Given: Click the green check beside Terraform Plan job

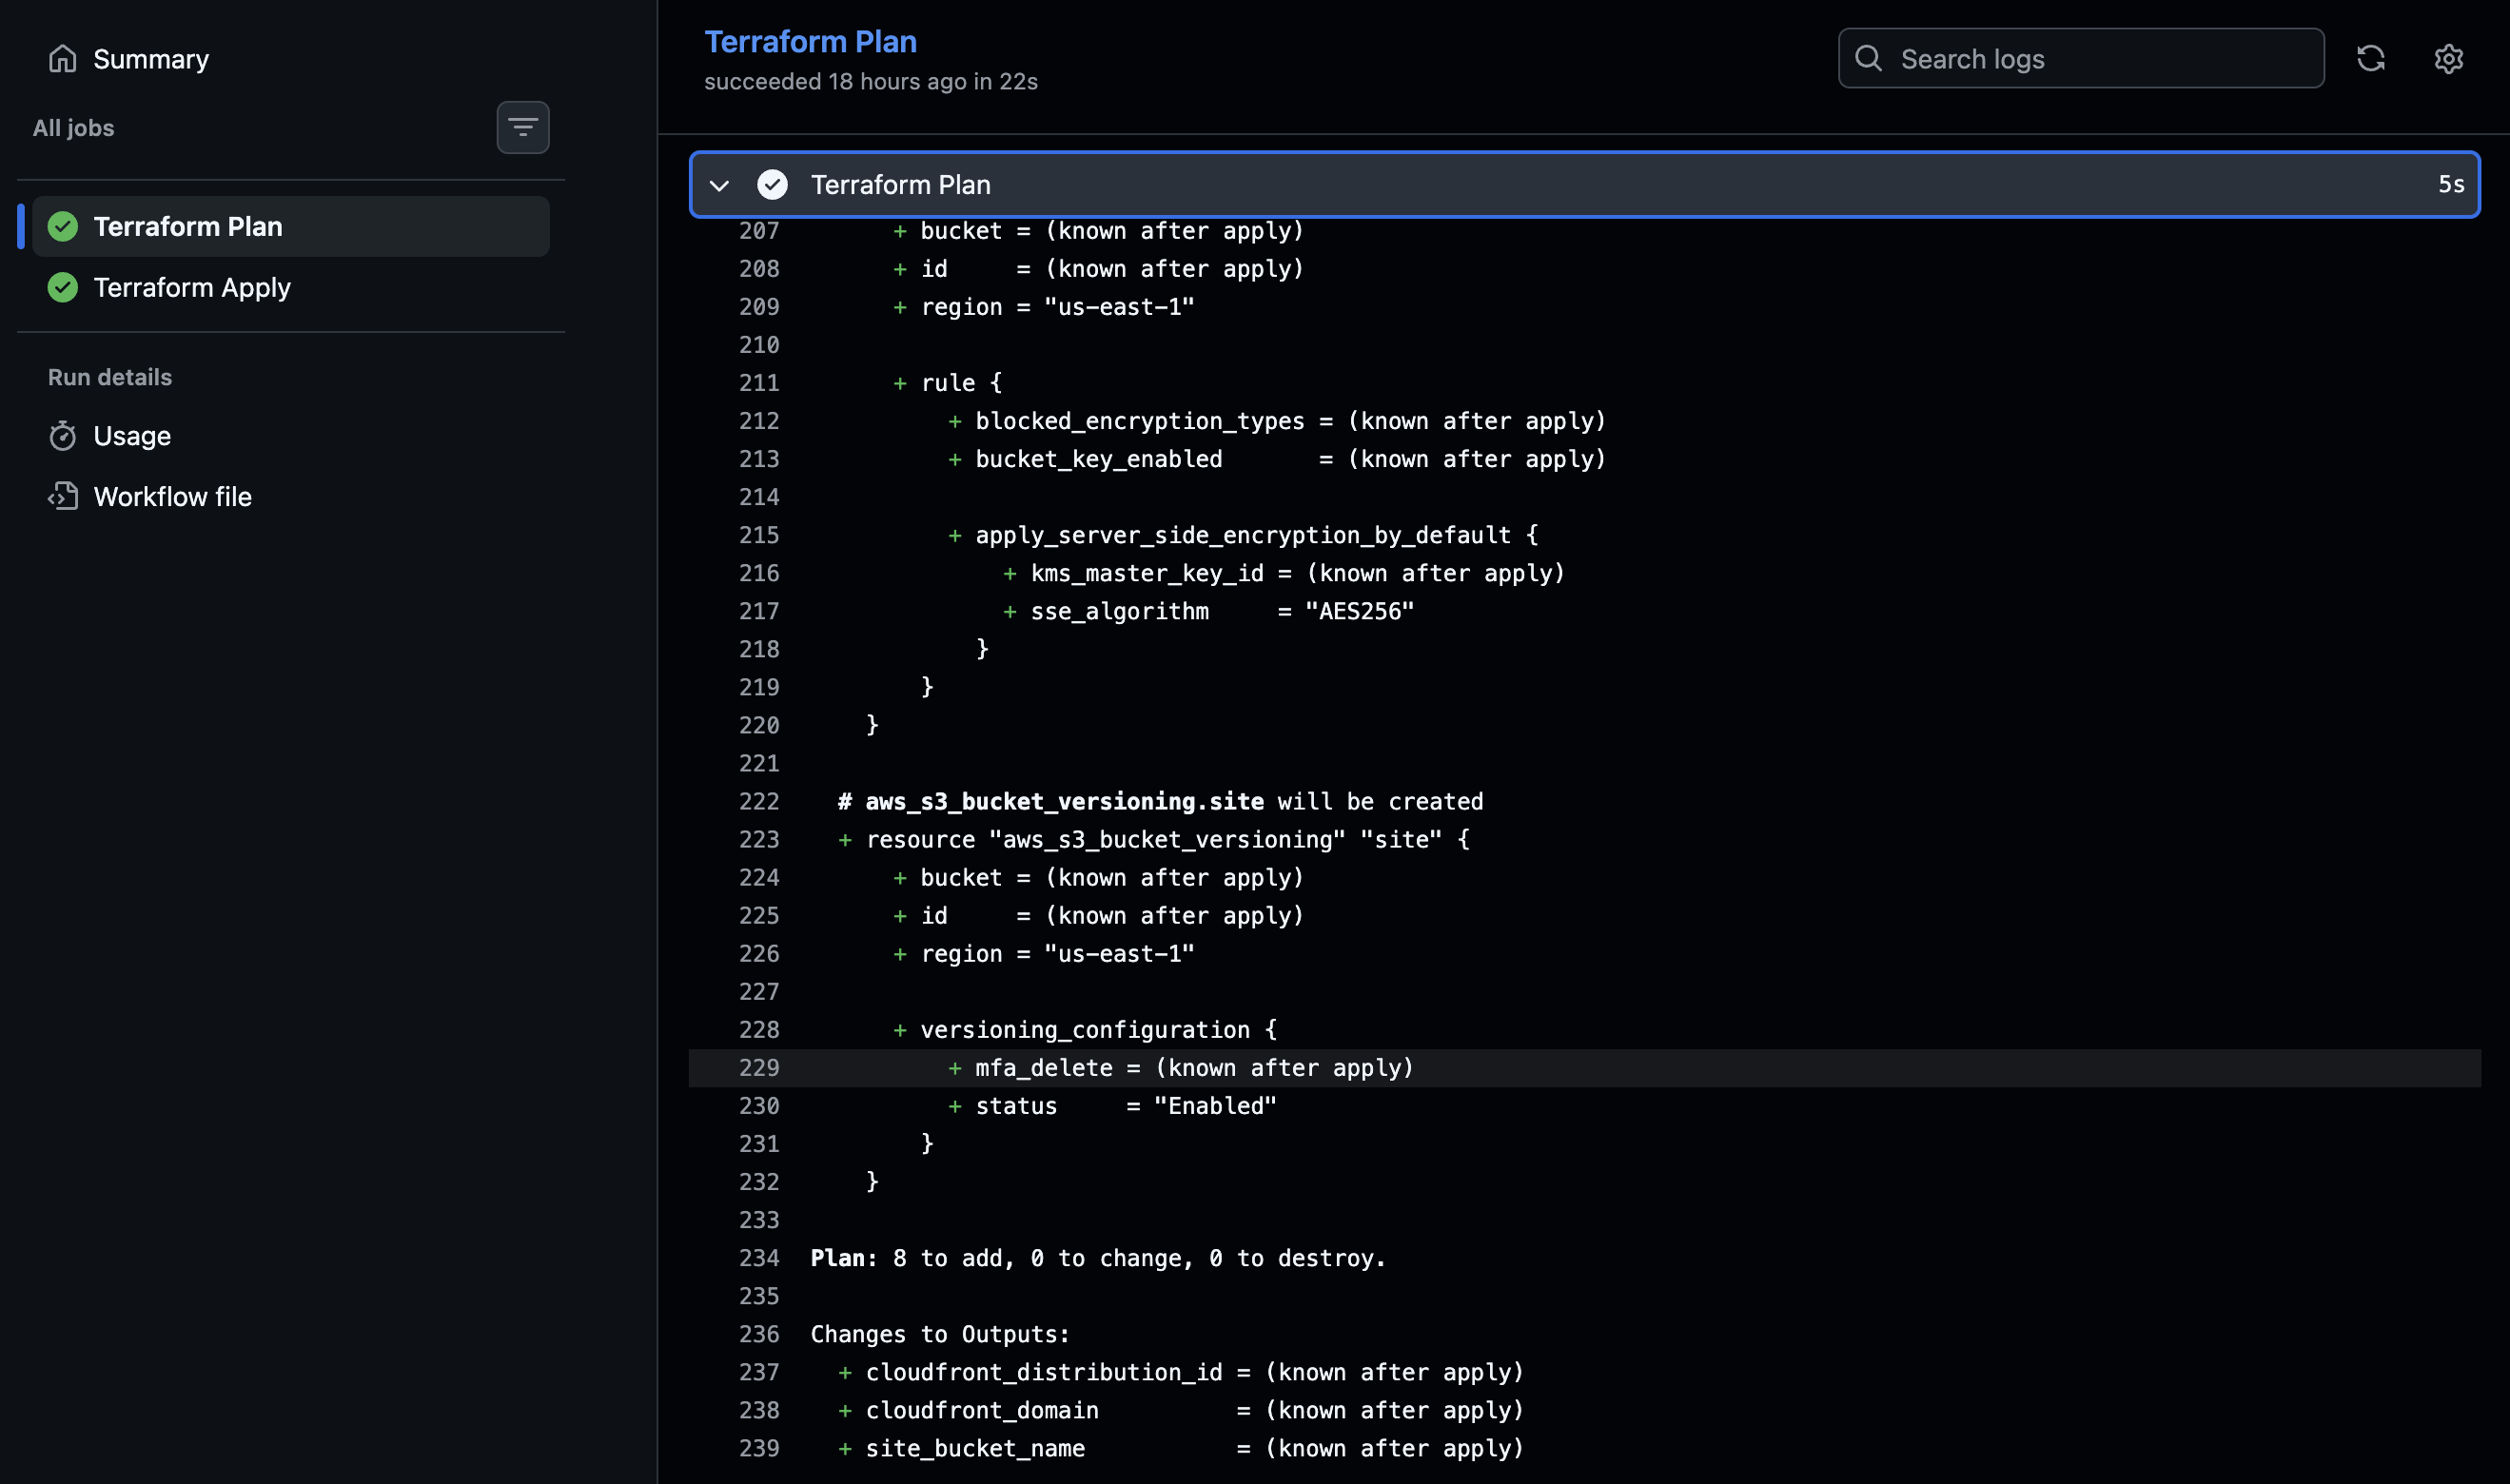Looking at the screenshot, I should point(63,226).
